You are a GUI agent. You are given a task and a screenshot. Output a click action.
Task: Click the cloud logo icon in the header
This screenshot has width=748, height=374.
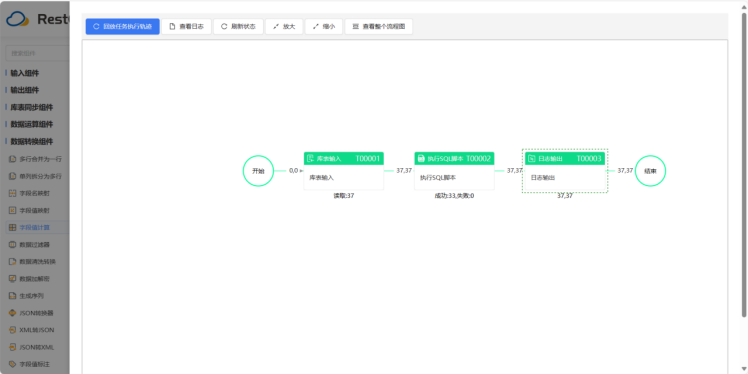(x=18, y=20)
